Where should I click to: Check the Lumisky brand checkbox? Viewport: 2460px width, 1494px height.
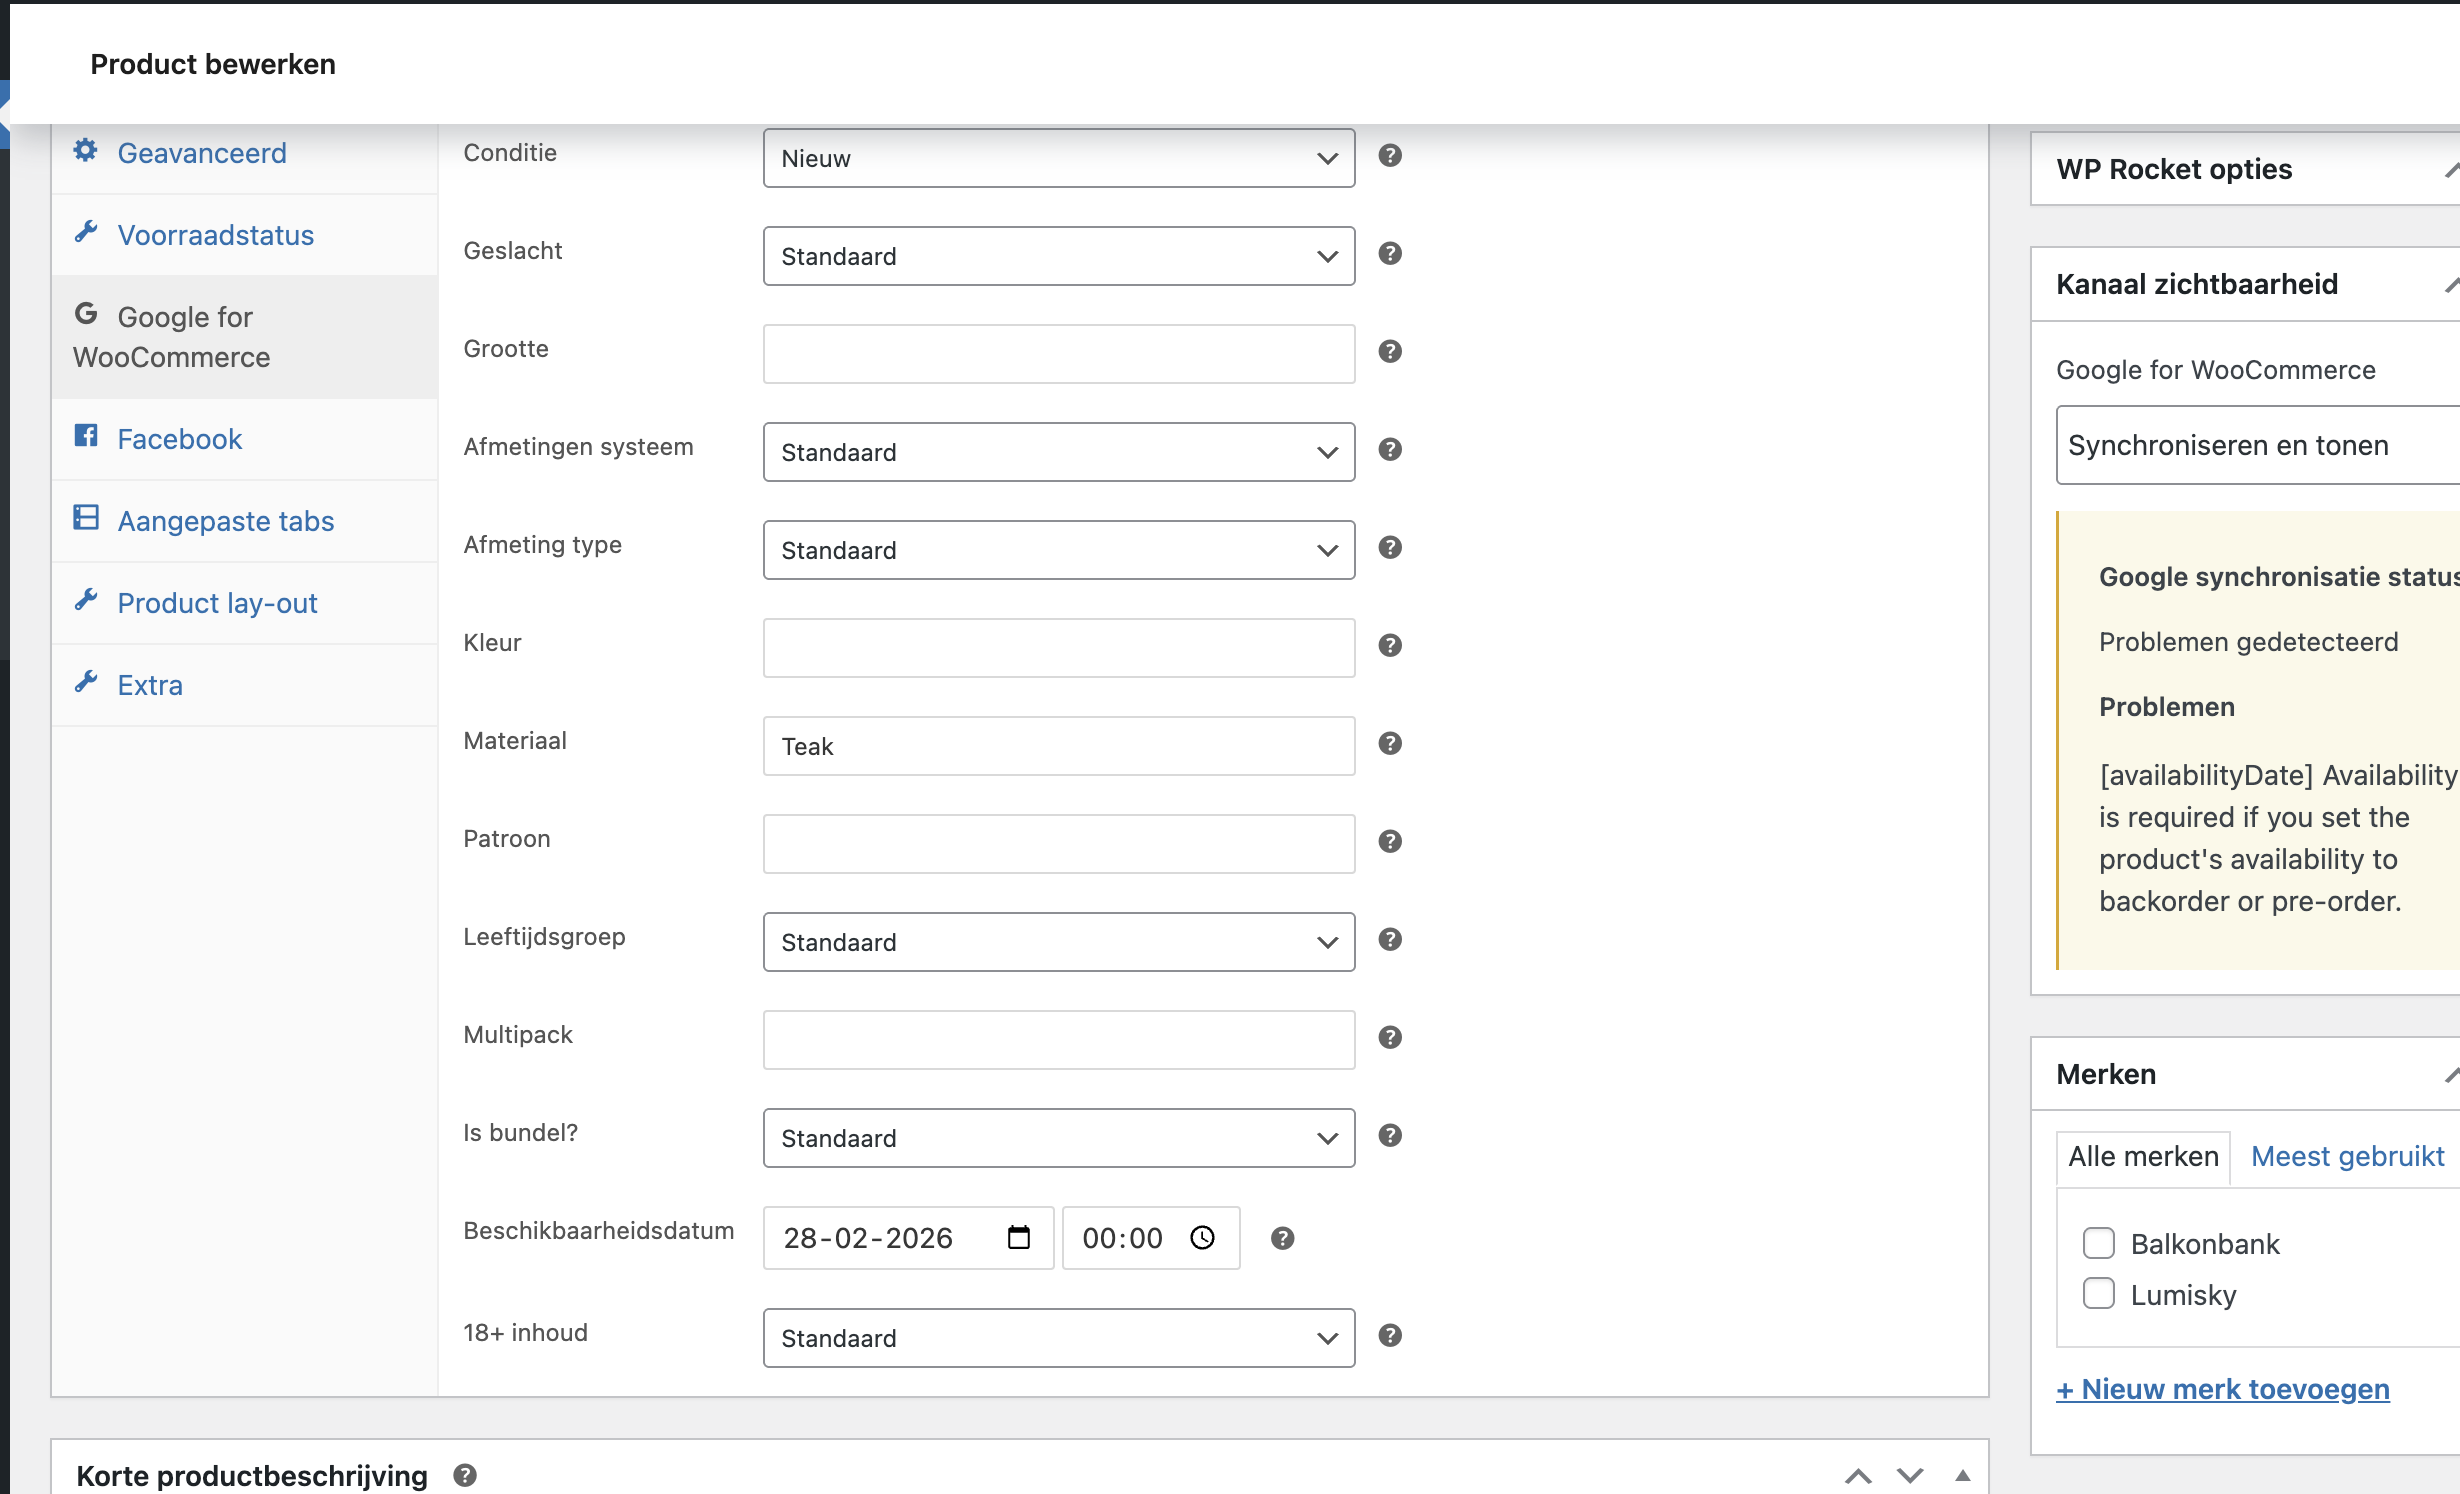(2099, 1294)
